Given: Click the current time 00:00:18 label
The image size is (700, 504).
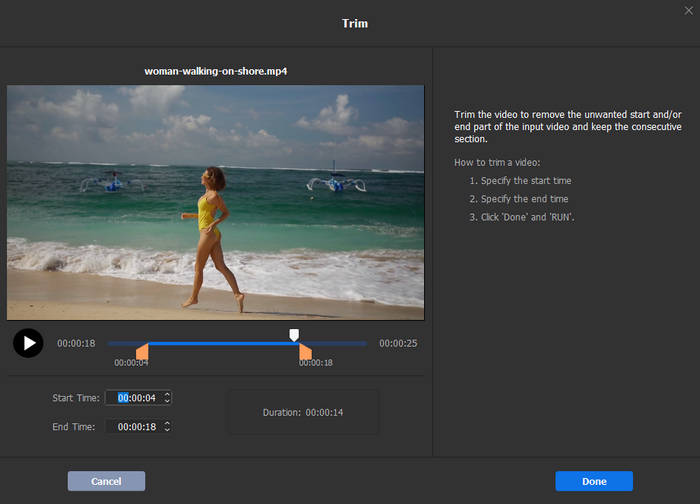Looking at the screenshot, I should [x=76, y=343].
